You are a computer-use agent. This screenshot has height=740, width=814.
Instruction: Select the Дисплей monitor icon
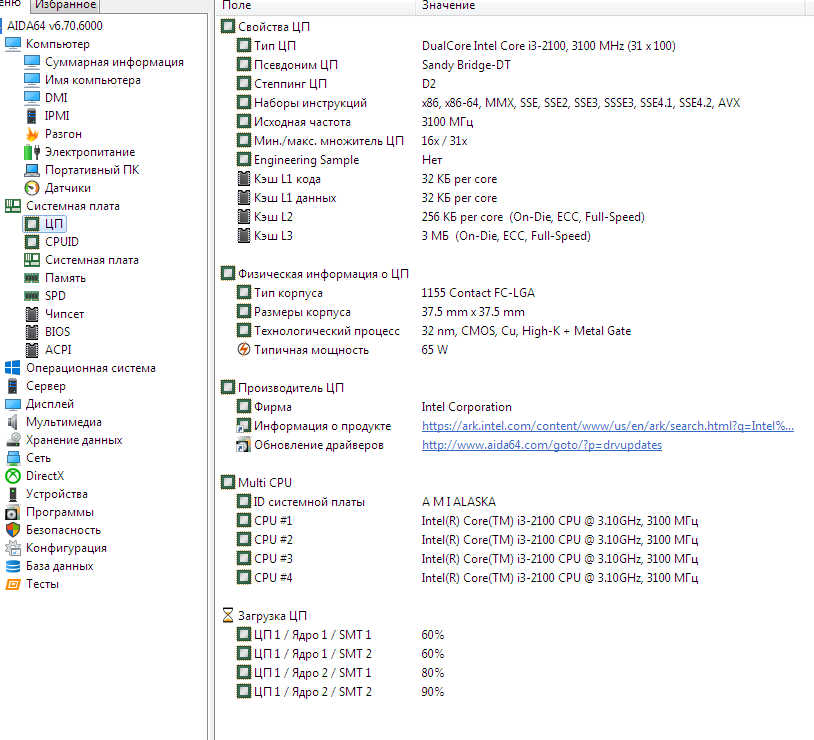12,404
